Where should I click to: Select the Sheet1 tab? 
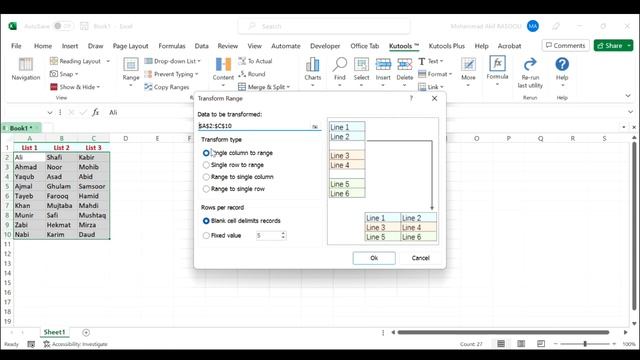point(54,332)
